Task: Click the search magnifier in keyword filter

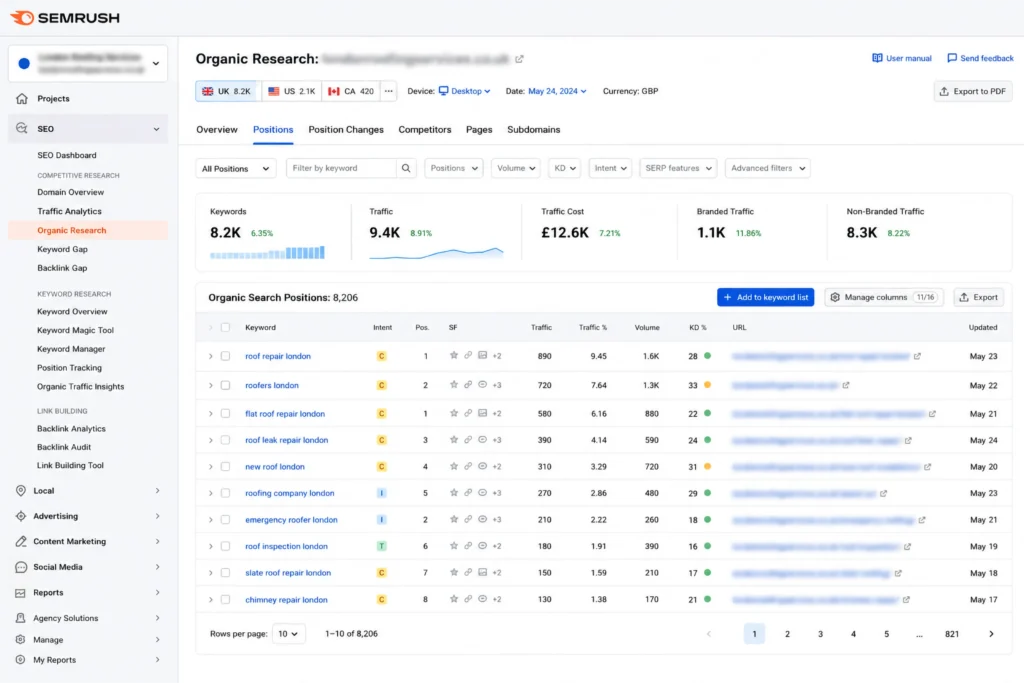Action: tap(406, 168)
